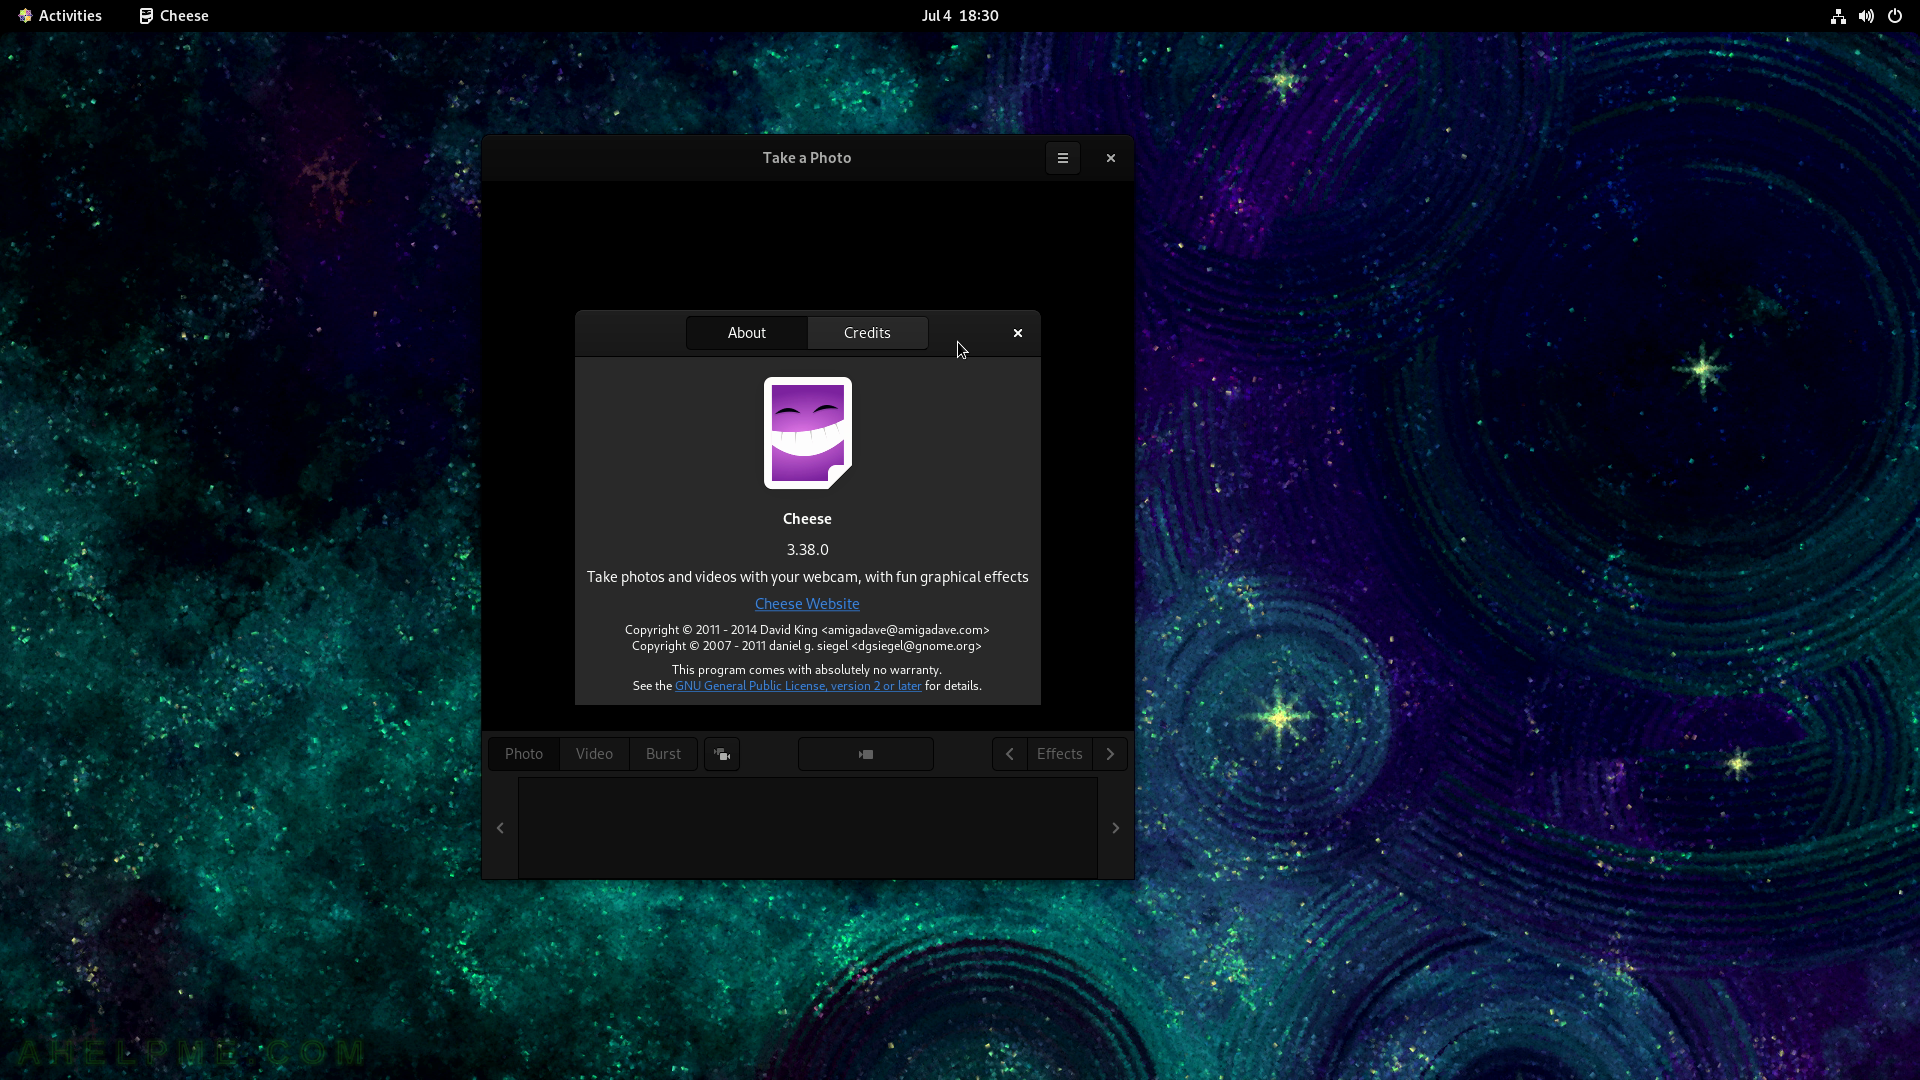Image resolution: width=1920 pixels, height=1080 pixels.
Task: Open the Cheese app menu in top bar
Action: 174,16
